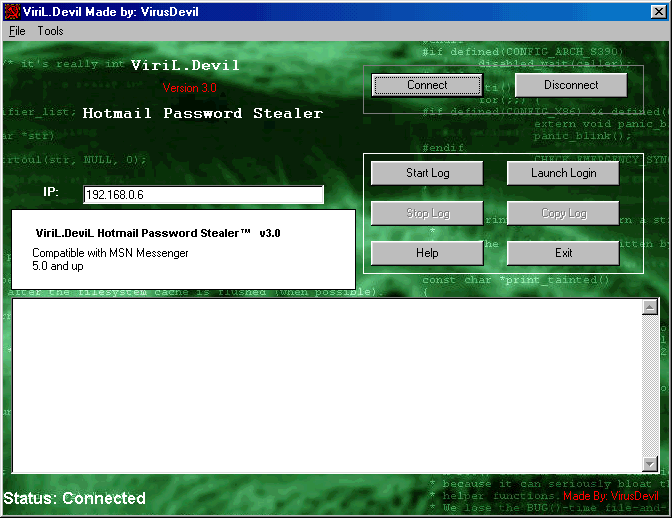The height and width of the screenshot is (518, 672).
Task: Click the greyed-out Copy Log button
Action: click(x=563, y=213)
